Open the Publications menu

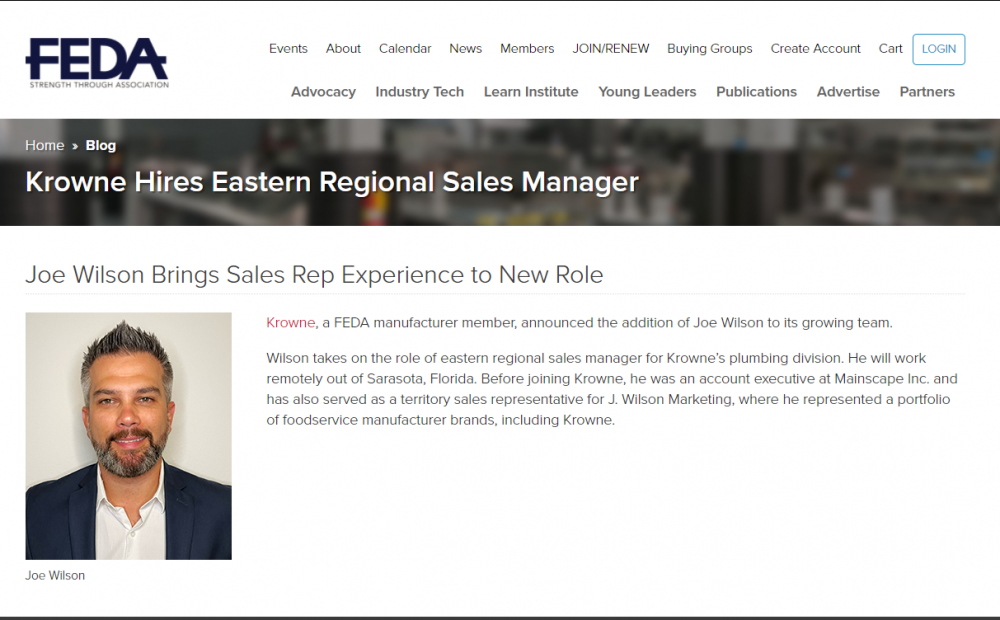756,92
